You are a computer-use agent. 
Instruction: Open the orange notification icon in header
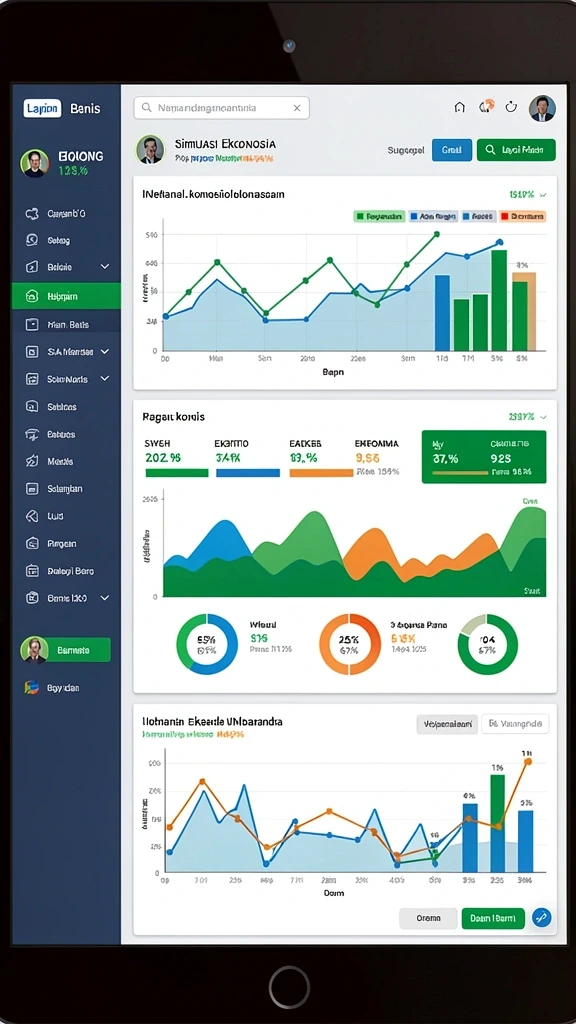[486, 107]
